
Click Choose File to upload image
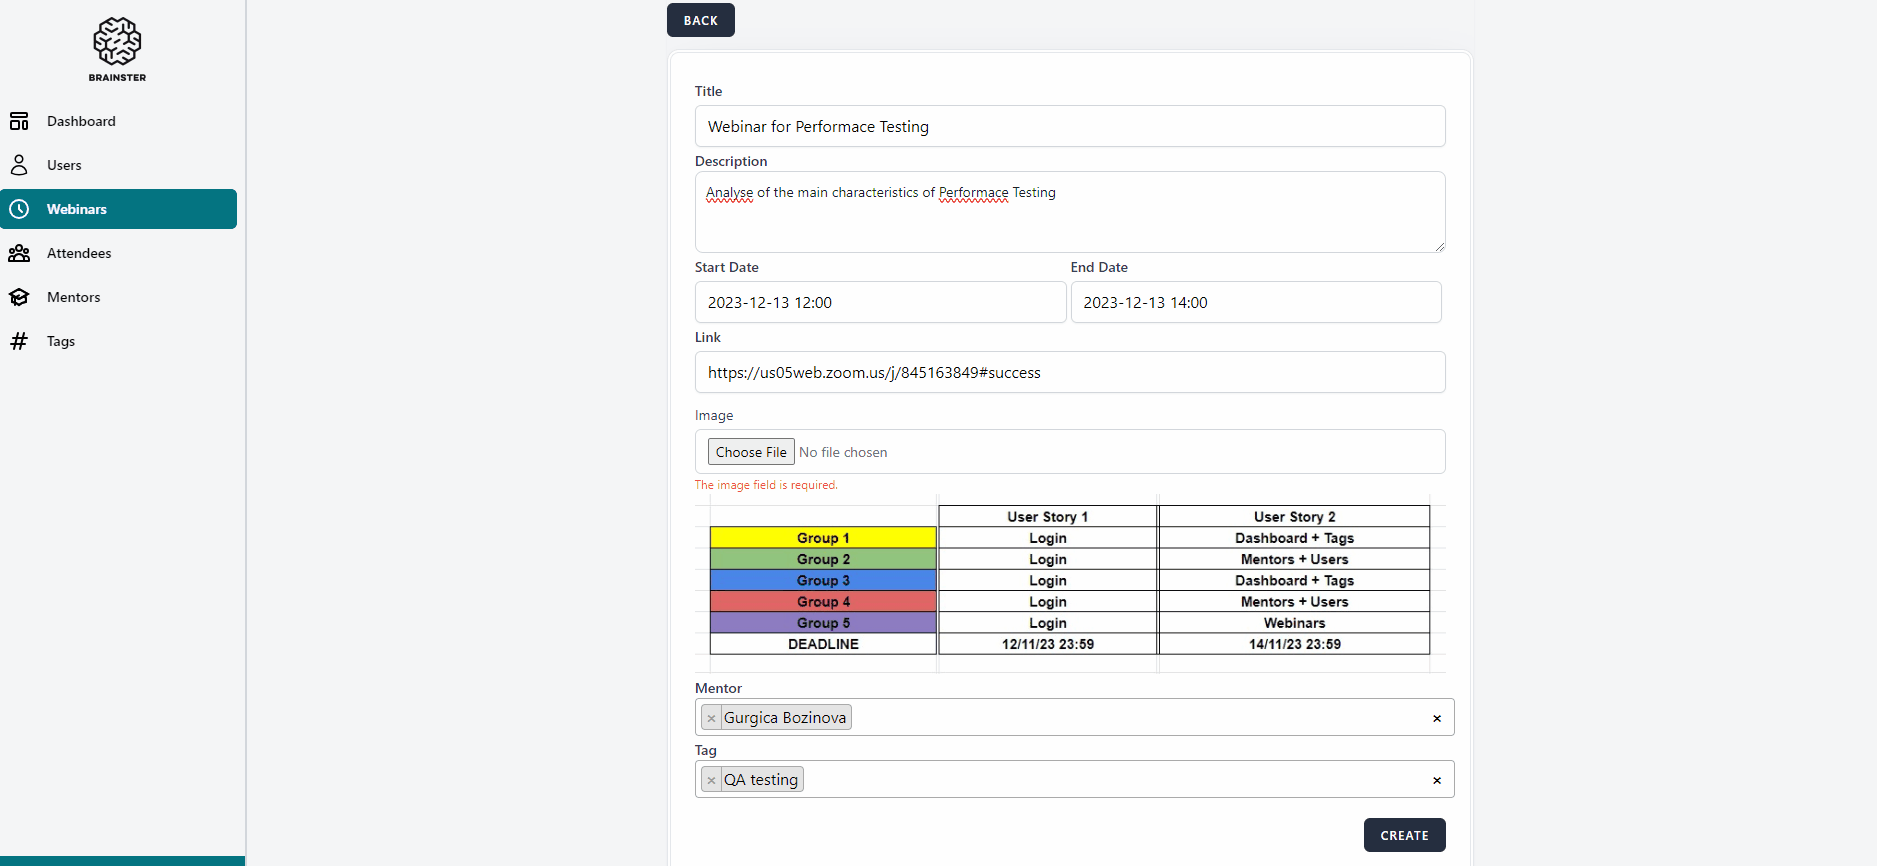click(x=751, y=452)
